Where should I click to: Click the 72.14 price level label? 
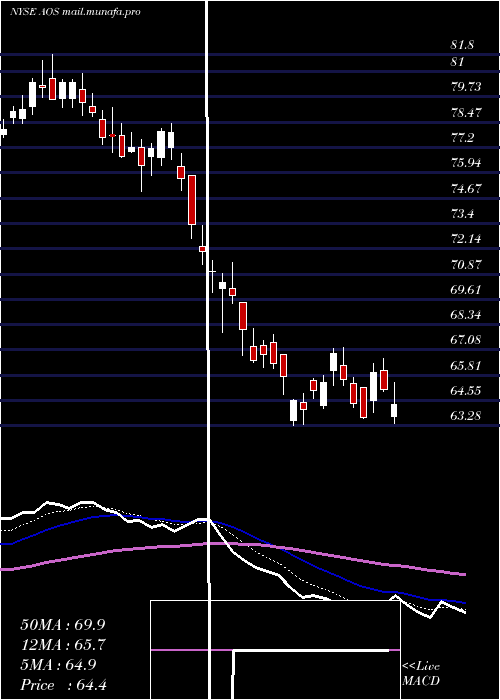click(466, 239)
